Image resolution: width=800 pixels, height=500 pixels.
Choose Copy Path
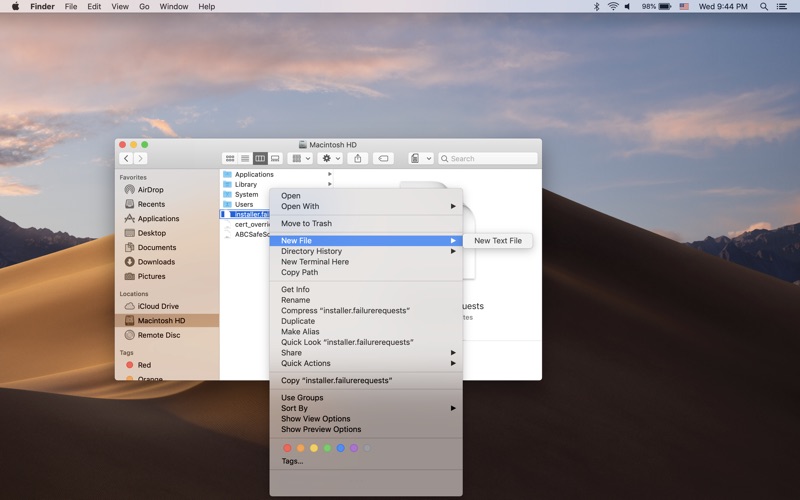(x=366, y=272)
